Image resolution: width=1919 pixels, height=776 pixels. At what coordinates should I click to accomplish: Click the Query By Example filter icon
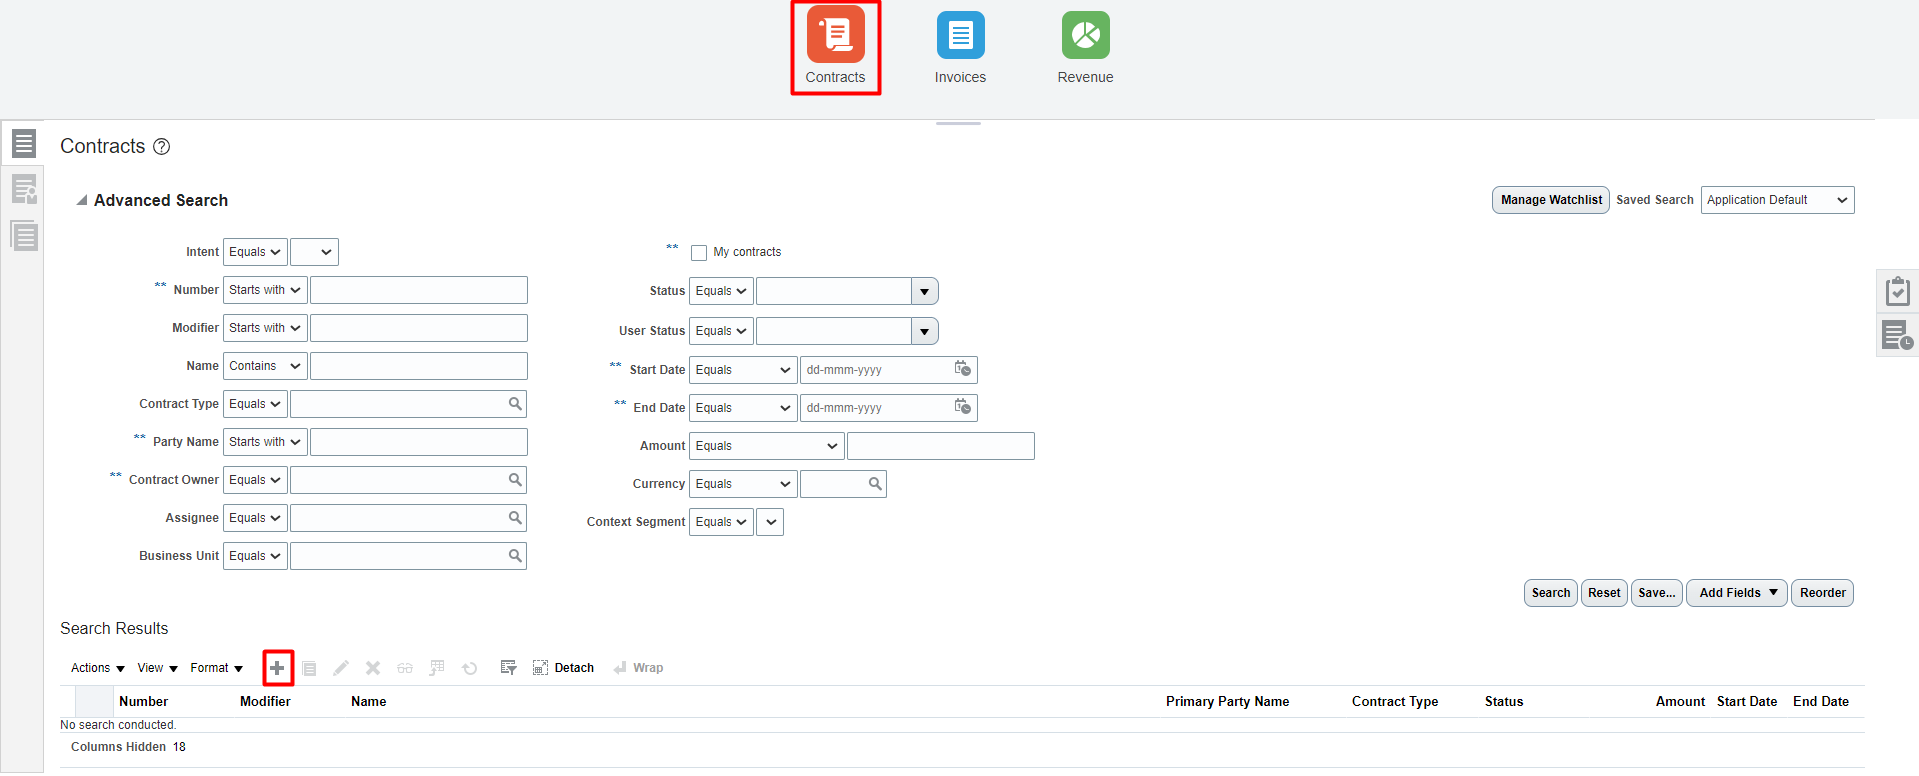[x=508, y=668]
